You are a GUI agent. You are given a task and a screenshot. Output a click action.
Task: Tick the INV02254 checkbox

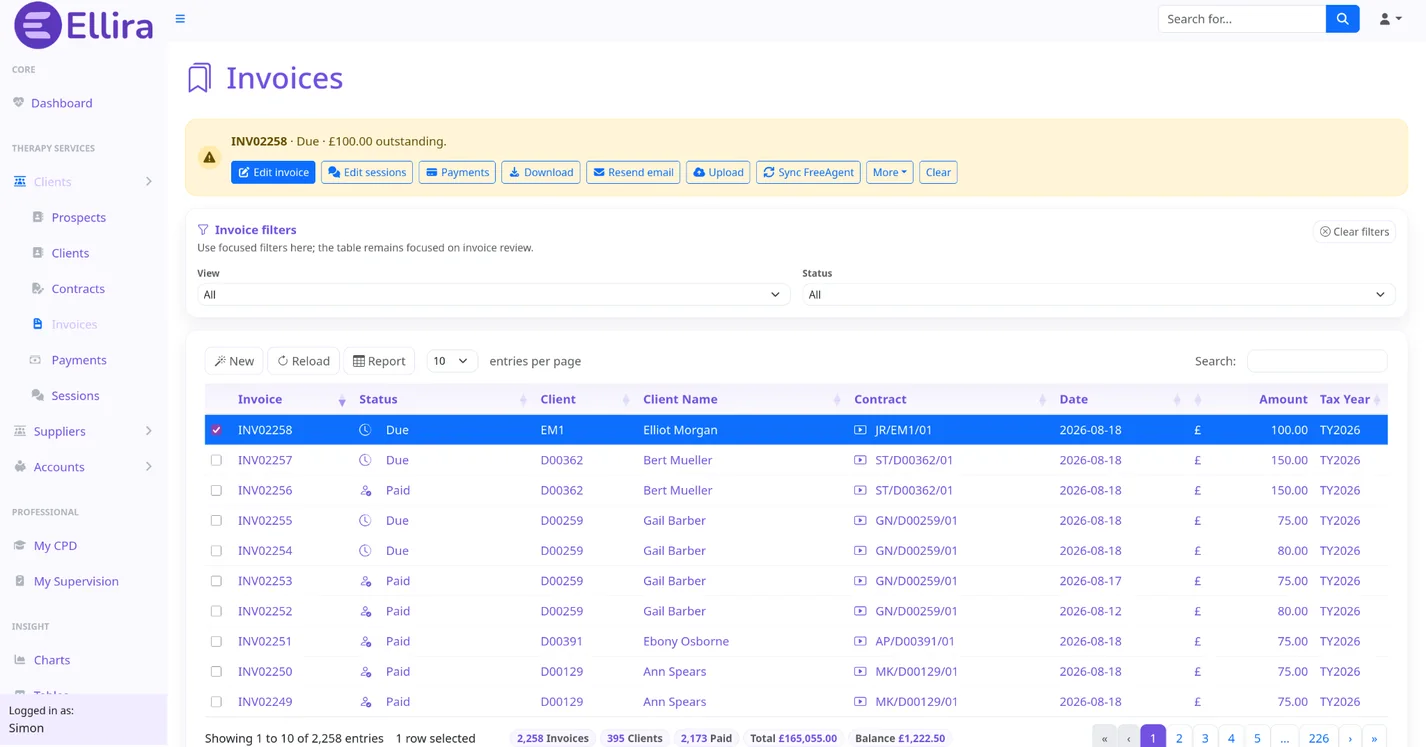216,551
